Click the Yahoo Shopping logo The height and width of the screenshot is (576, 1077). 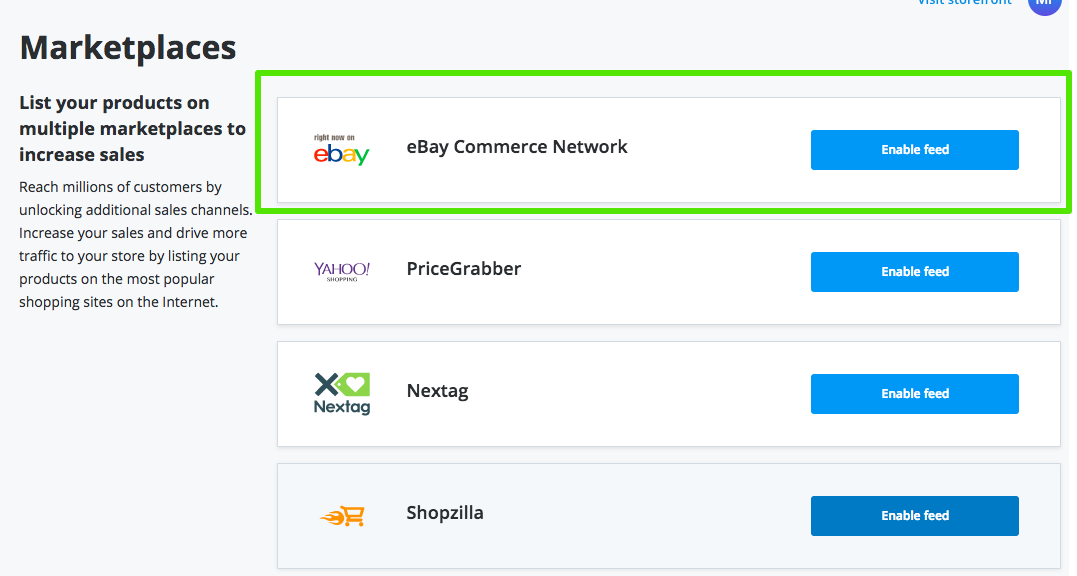[341, 271]
